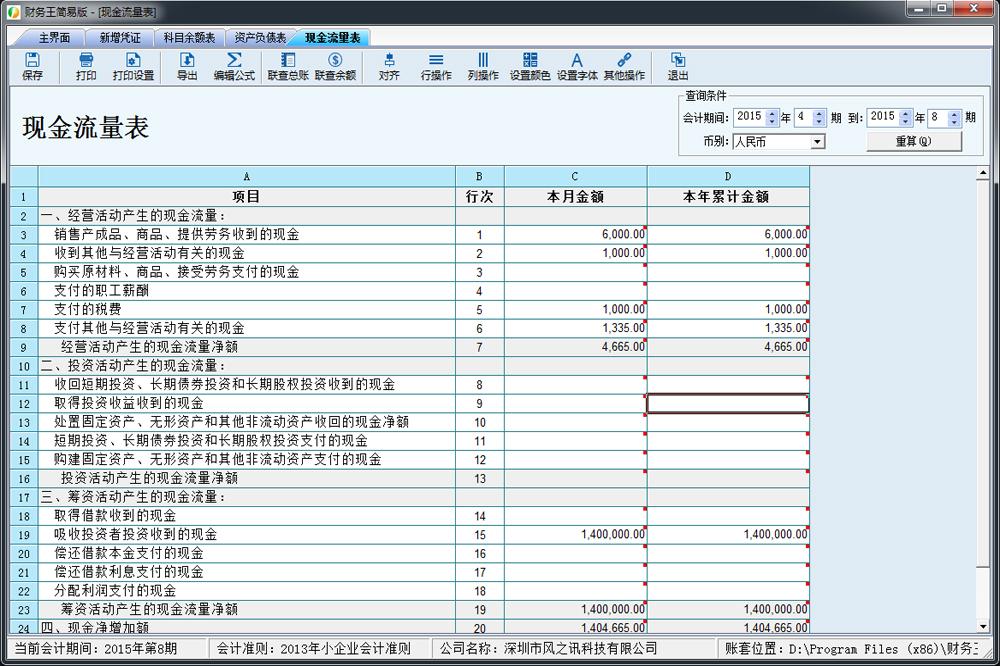Select the 现金流量表 tab
1000x666 pixels.
(332, 38)
